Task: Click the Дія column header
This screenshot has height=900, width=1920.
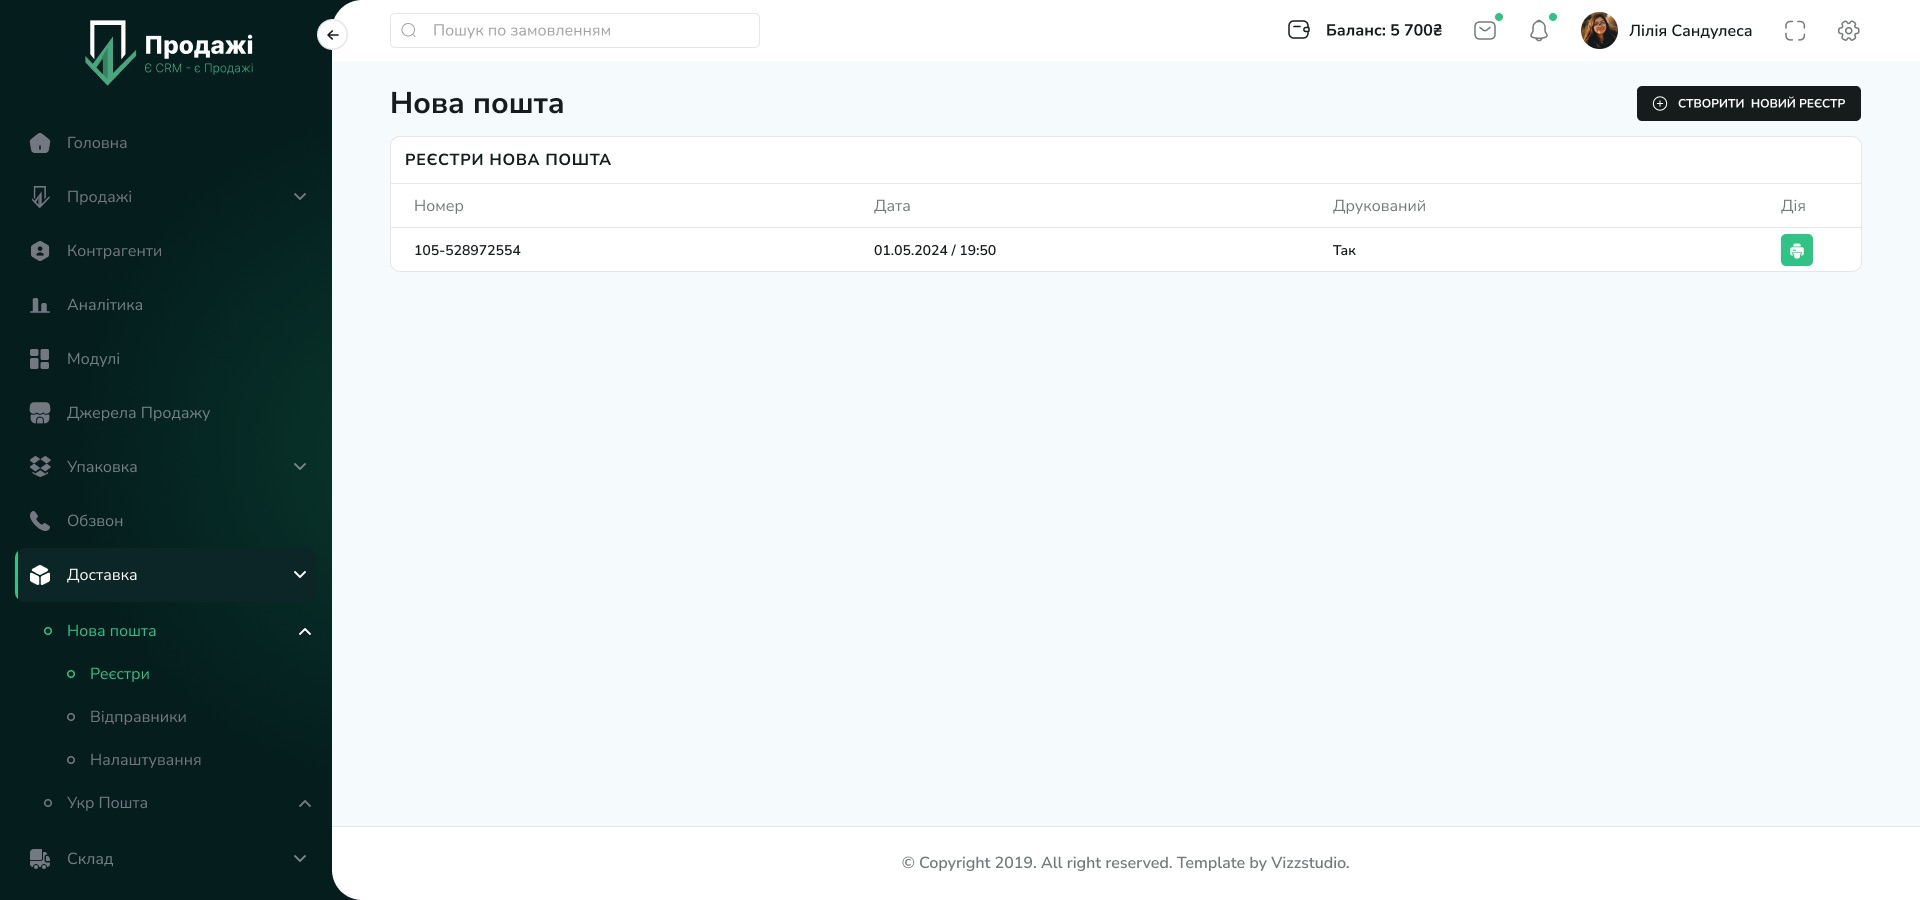Action: 1793,206
